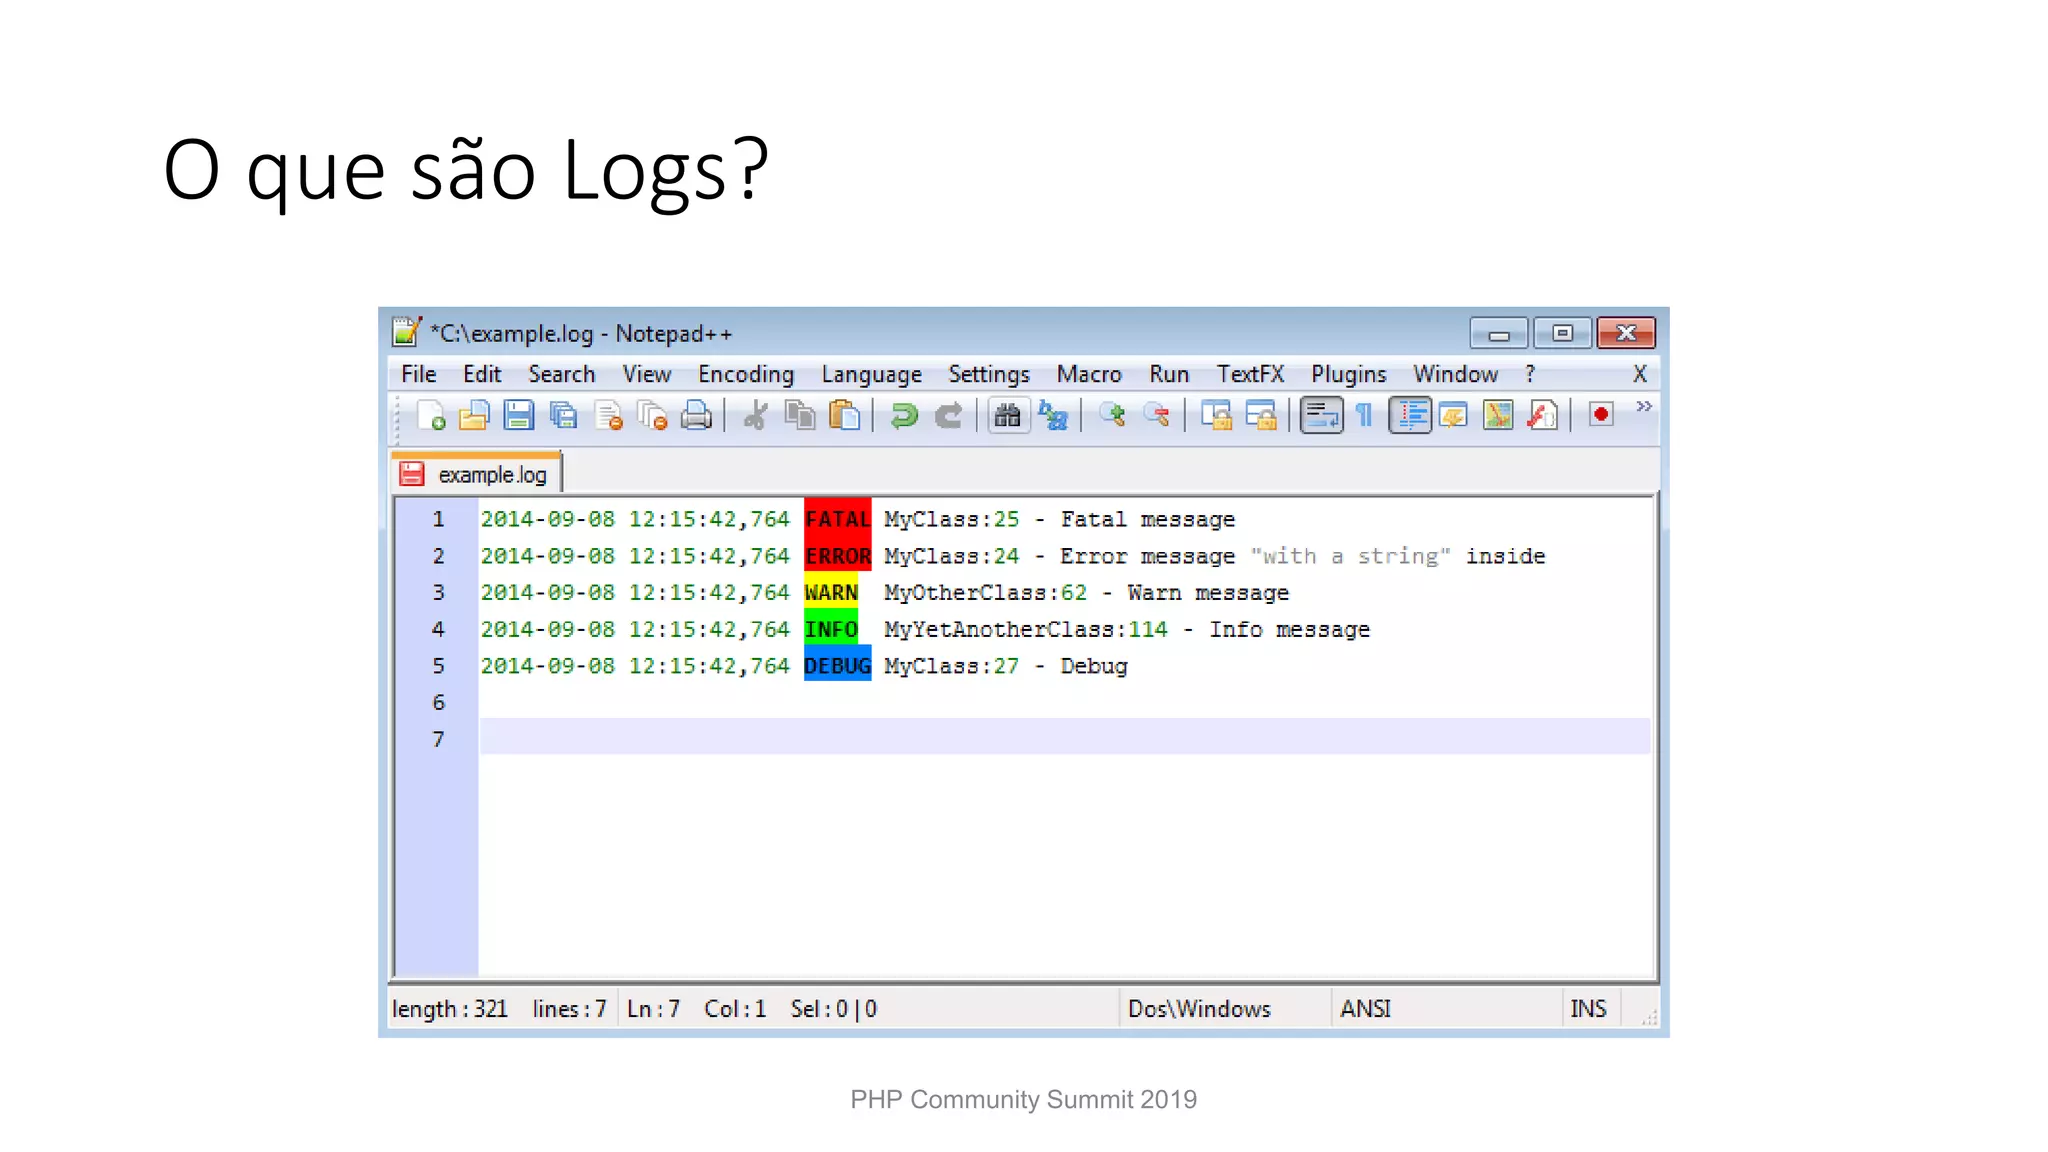
Task: Toggle INS insert mode in status bar
Action: pos(1588,1009)
